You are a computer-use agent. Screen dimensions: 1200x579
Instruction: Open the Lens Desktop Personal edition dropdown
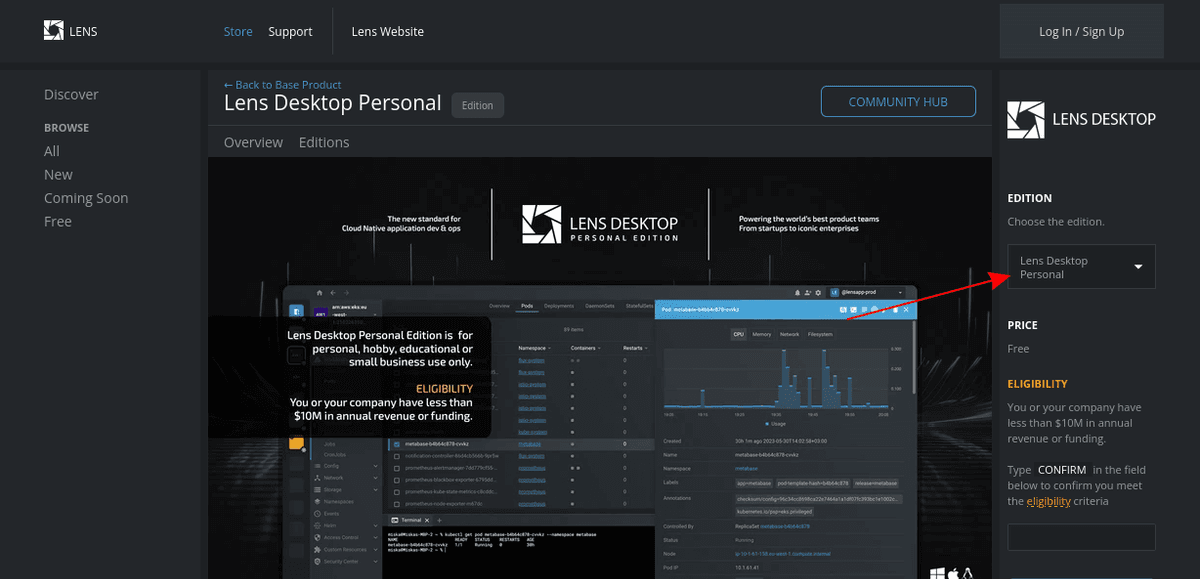coord(1081,267)
